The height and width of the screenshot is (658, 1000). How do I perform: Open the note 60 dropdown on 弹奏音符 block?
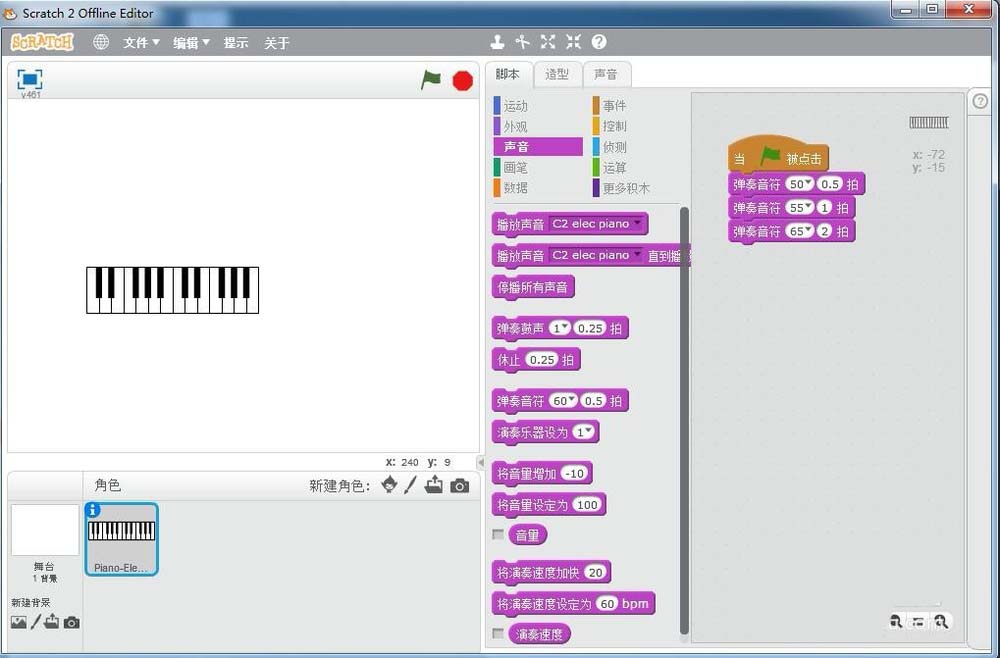(564, 400)
